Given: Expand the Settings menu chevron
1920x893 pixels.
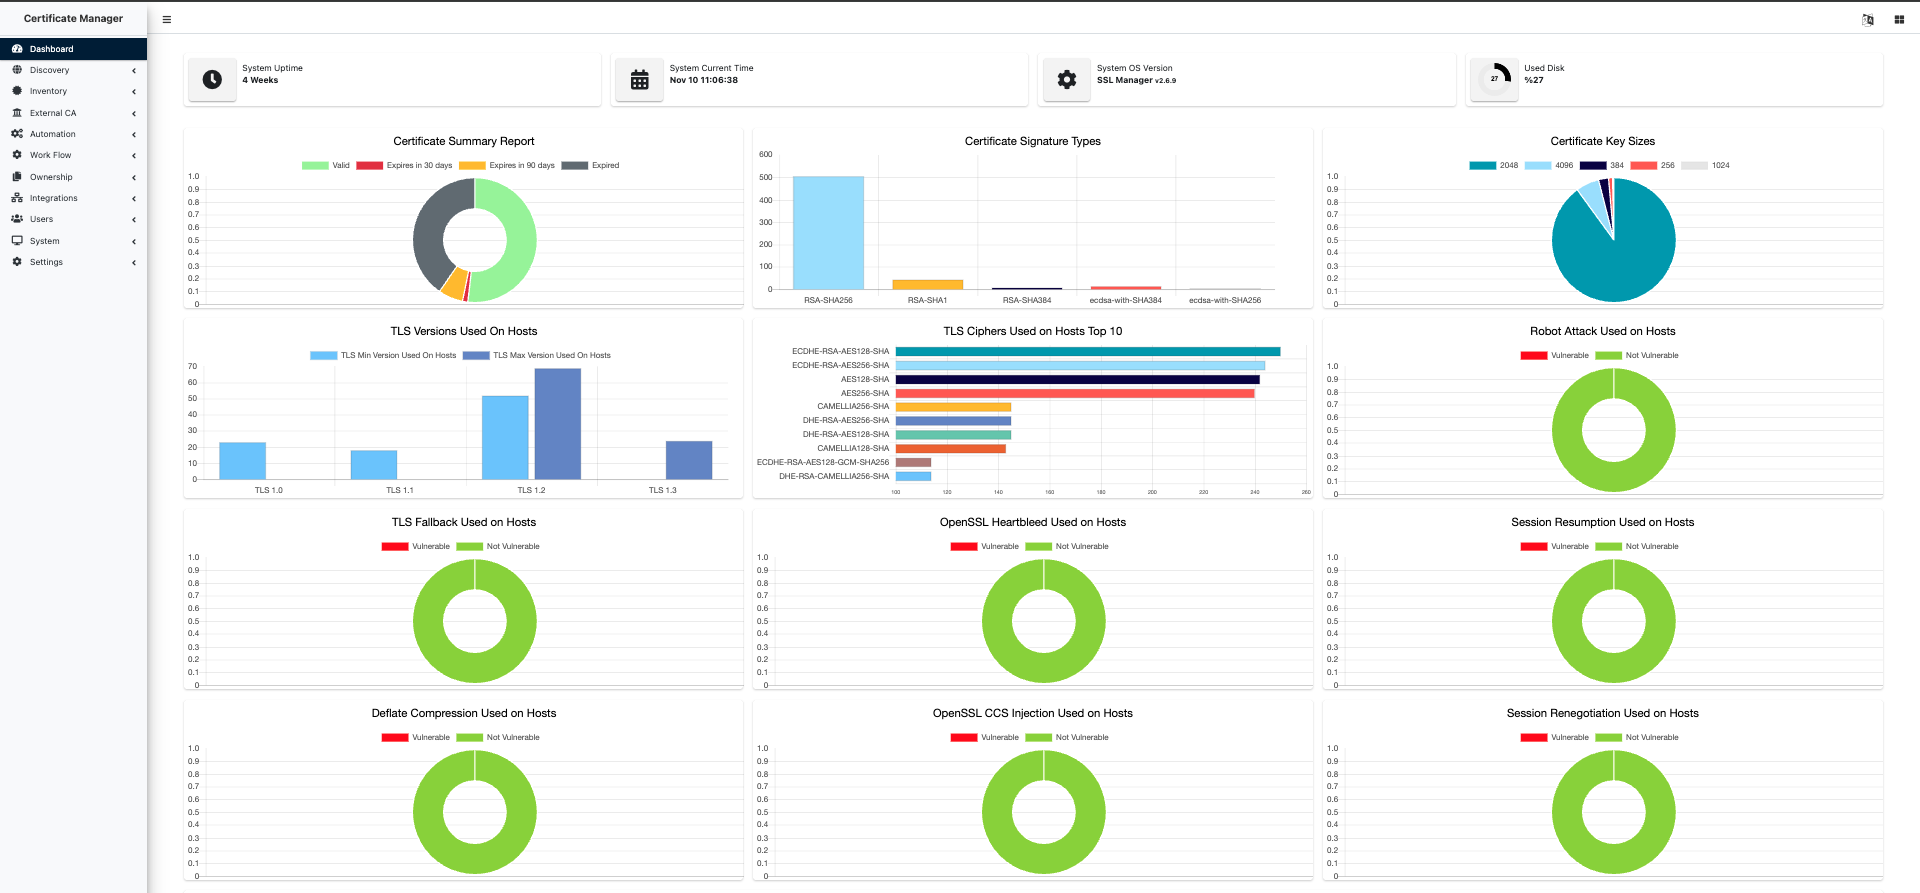Looking at the screenshot, I should click(134, 263).
